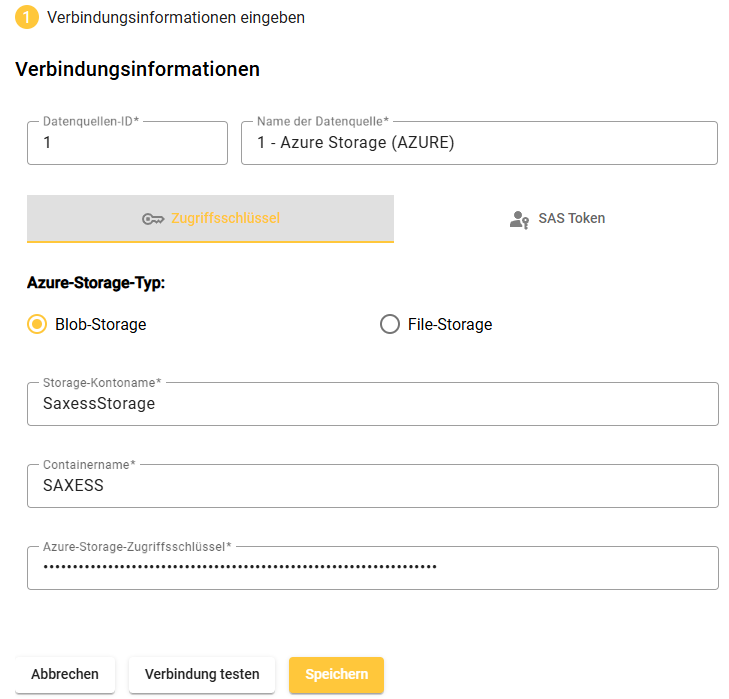Click the person-key icon beside SAS Token

(x=519, y=219)
